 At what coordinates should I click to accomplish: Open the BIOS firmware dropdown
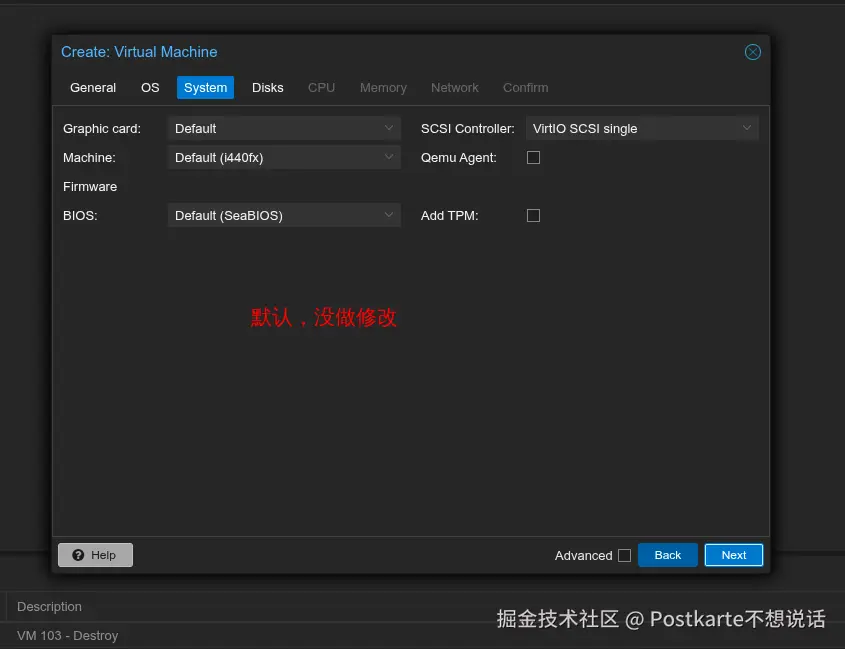click(284, 216)
